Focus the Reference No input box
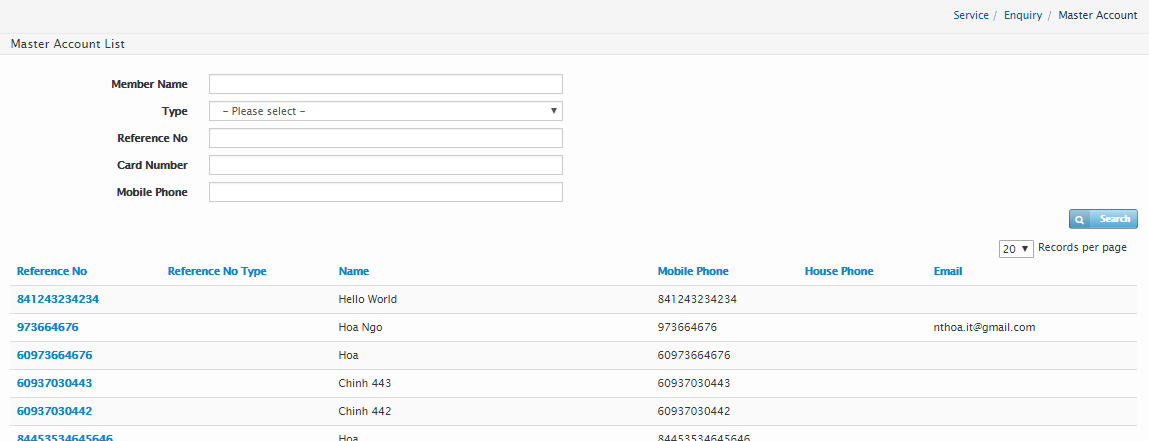The image size is (1149, 441). tap(385, 138)
